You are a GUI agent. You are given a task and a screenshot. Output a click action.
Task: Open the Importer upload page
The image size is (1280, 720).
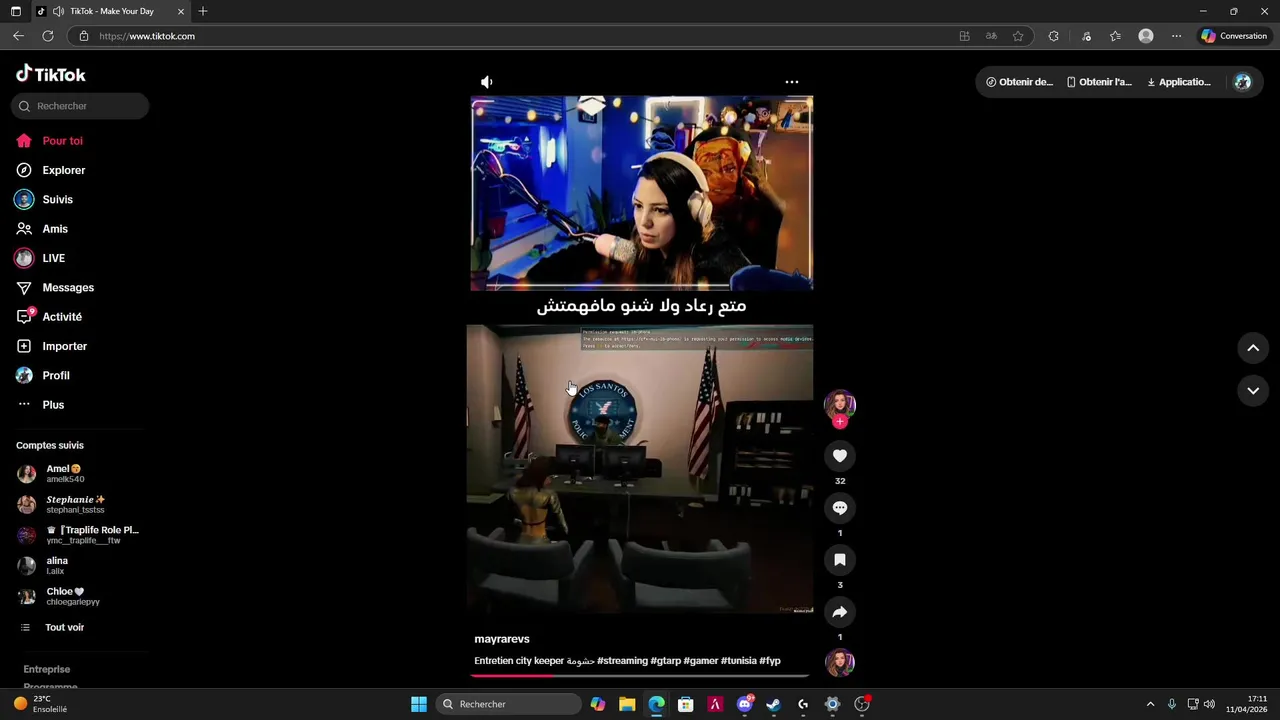coord(64,346)
